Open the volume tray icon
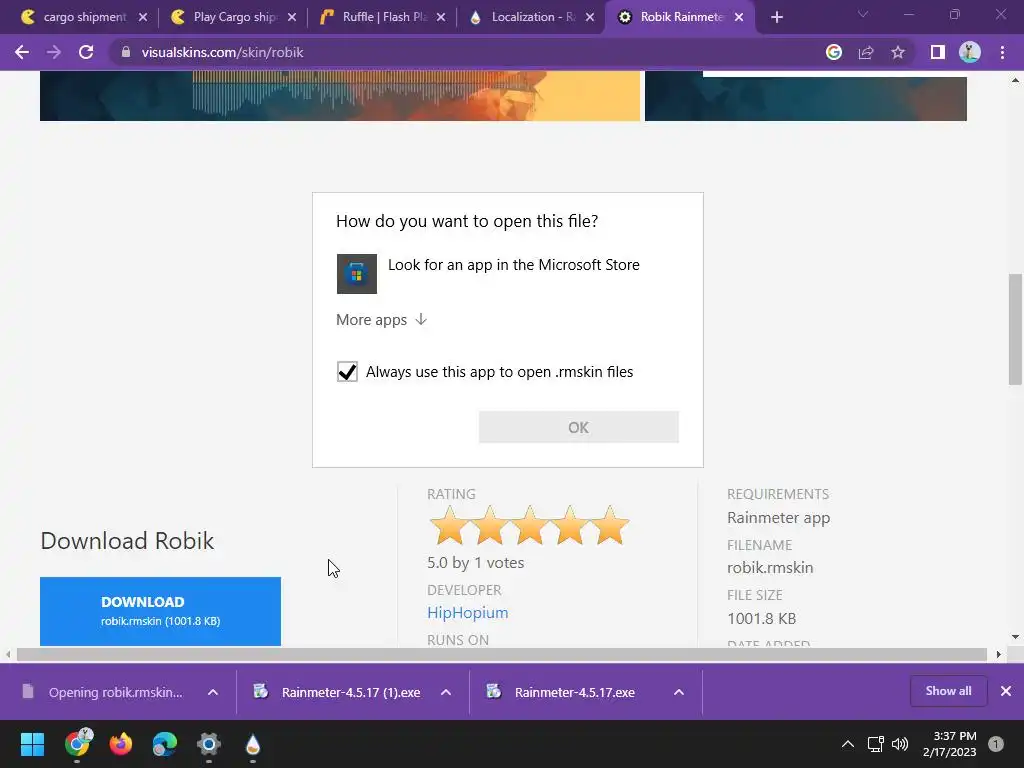Viewport: 1024px width, 768px height. 900,744
